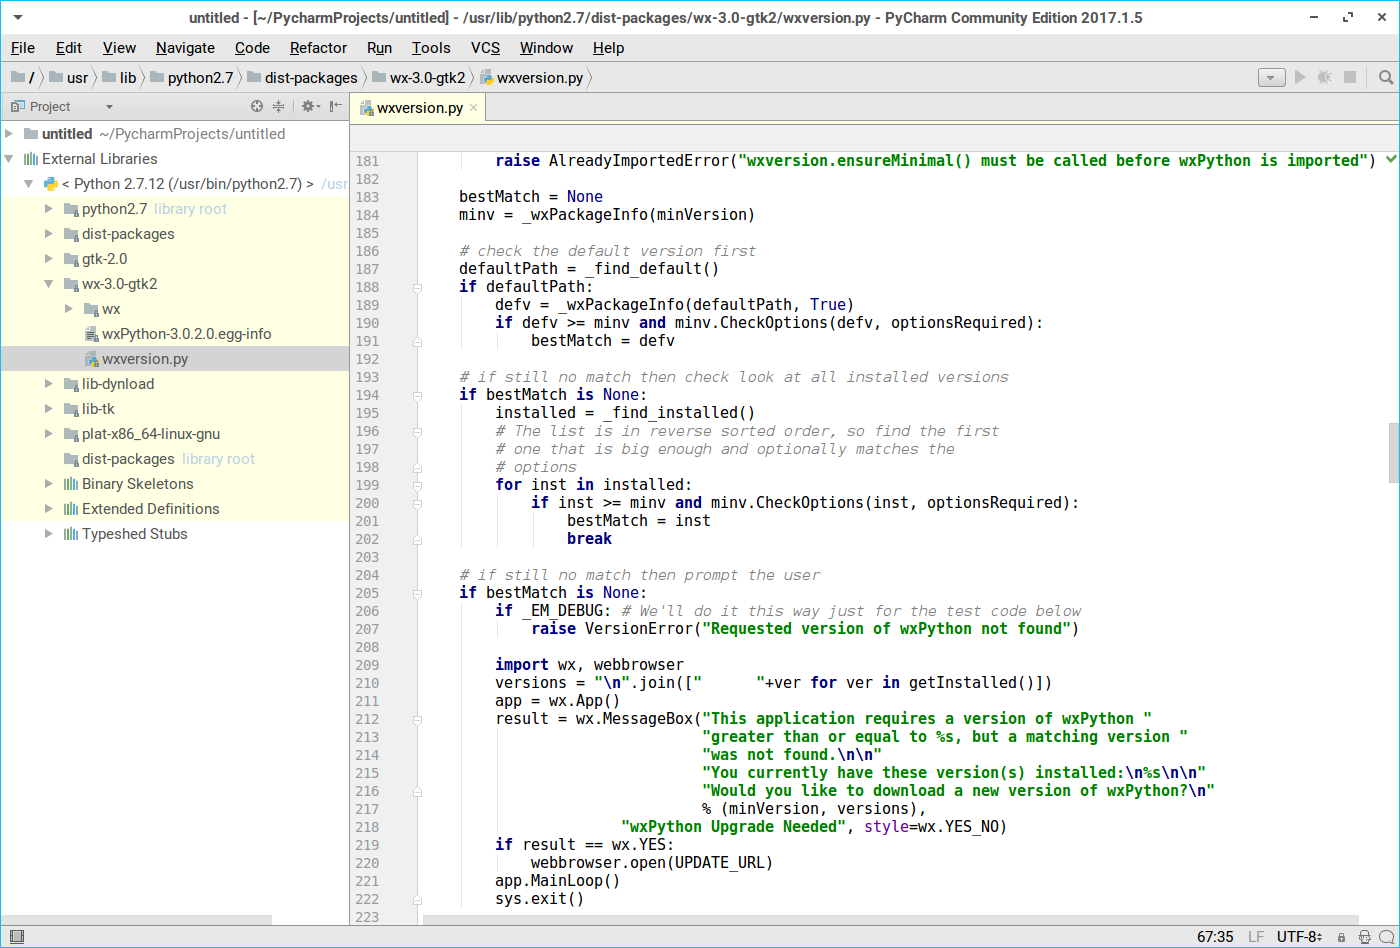This screenshot has width=1400, height=948.
Task: Collapse the External Libraries node
Action: pyautogui.click(x=9, y=159)
